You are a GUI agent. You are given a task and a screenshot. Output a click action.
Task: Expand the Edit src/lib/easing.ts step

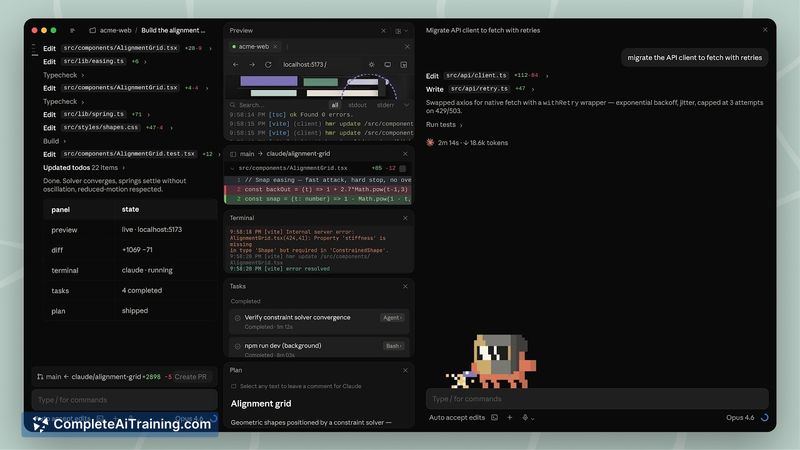(145, 62)
